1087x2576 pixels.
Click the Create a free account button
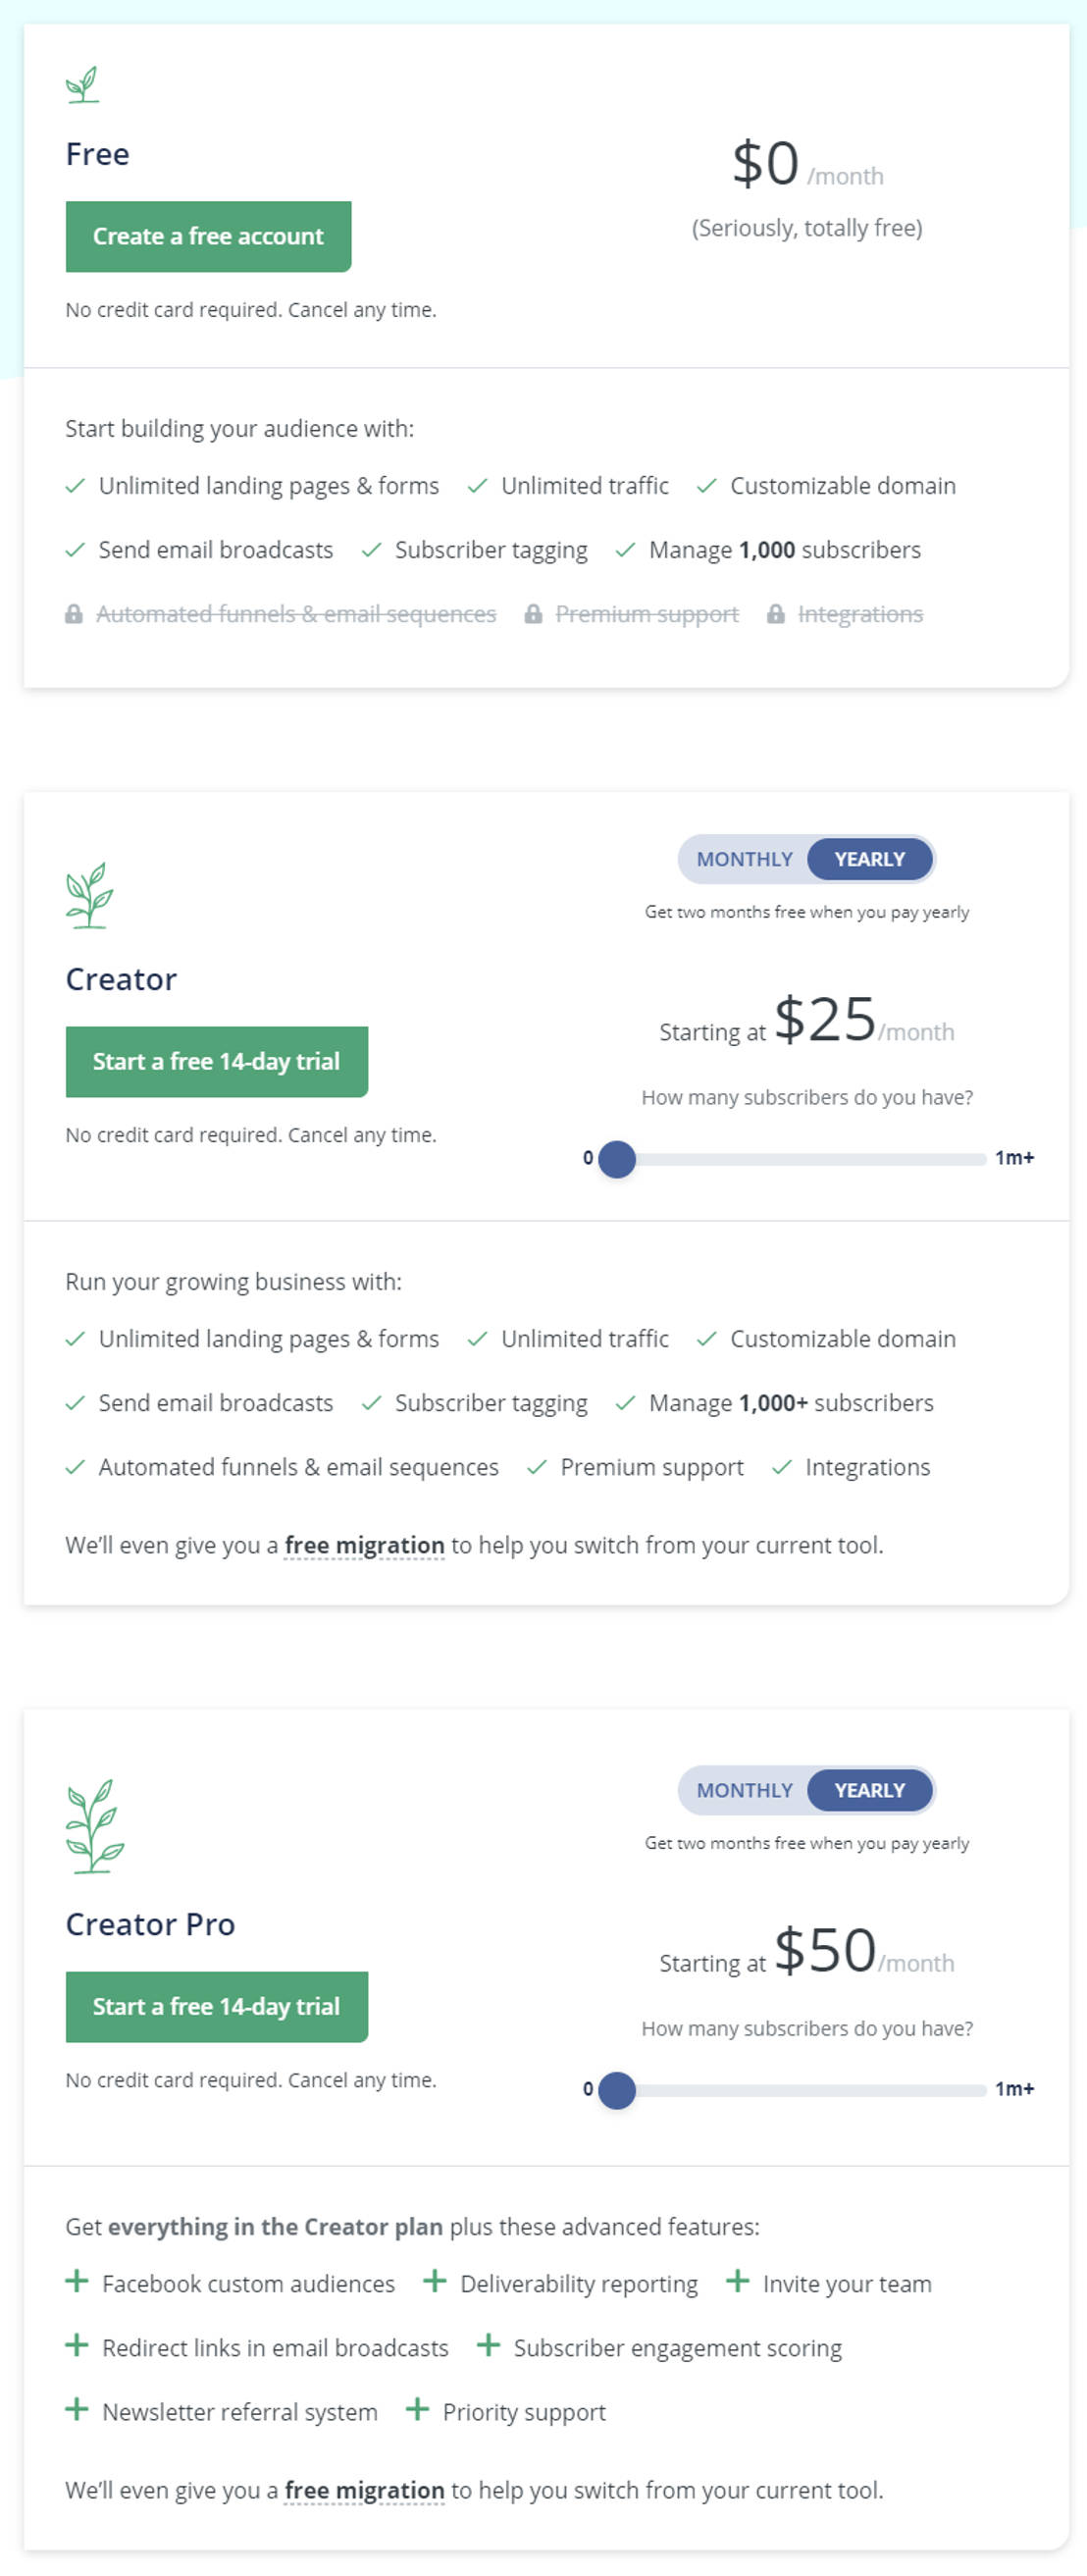(208, 236)
